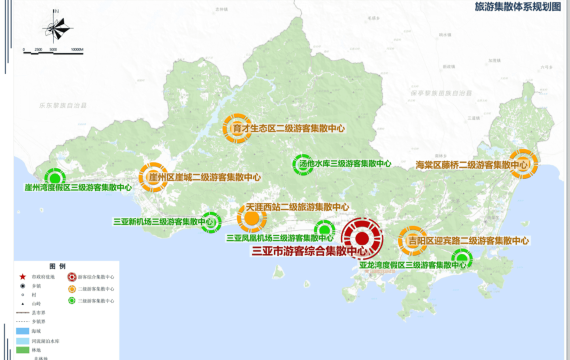Click the label 亚龙湾度假区三级游客集散中心

click(413, 265)
